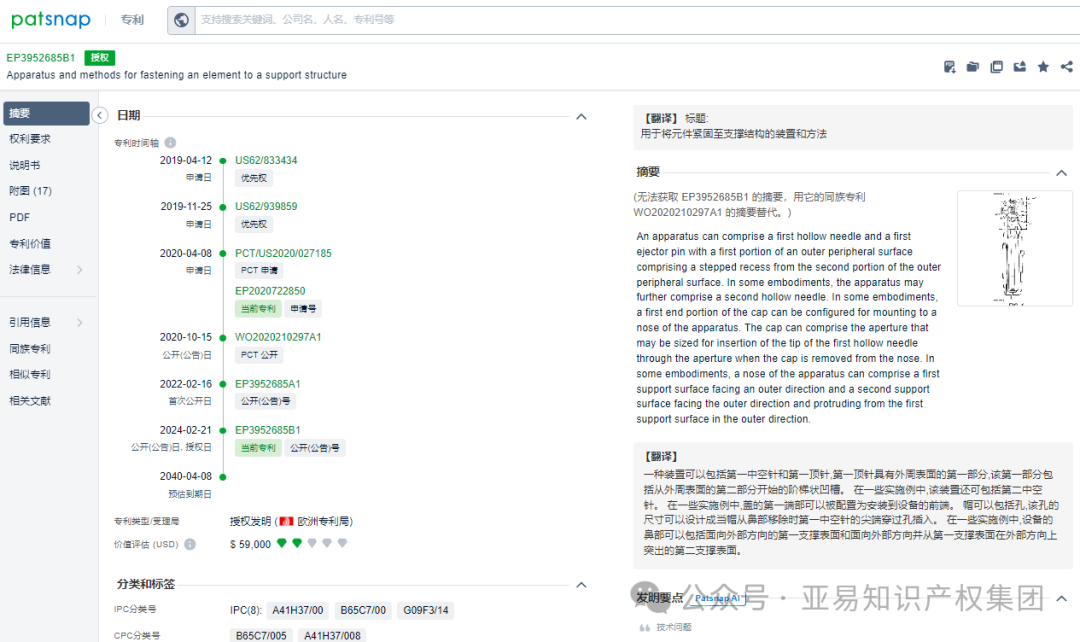Image resolution: width=1080 pixels, height=642 pixels.
Task: Click the globe icon beside the search bar
Action: [181, 19]
